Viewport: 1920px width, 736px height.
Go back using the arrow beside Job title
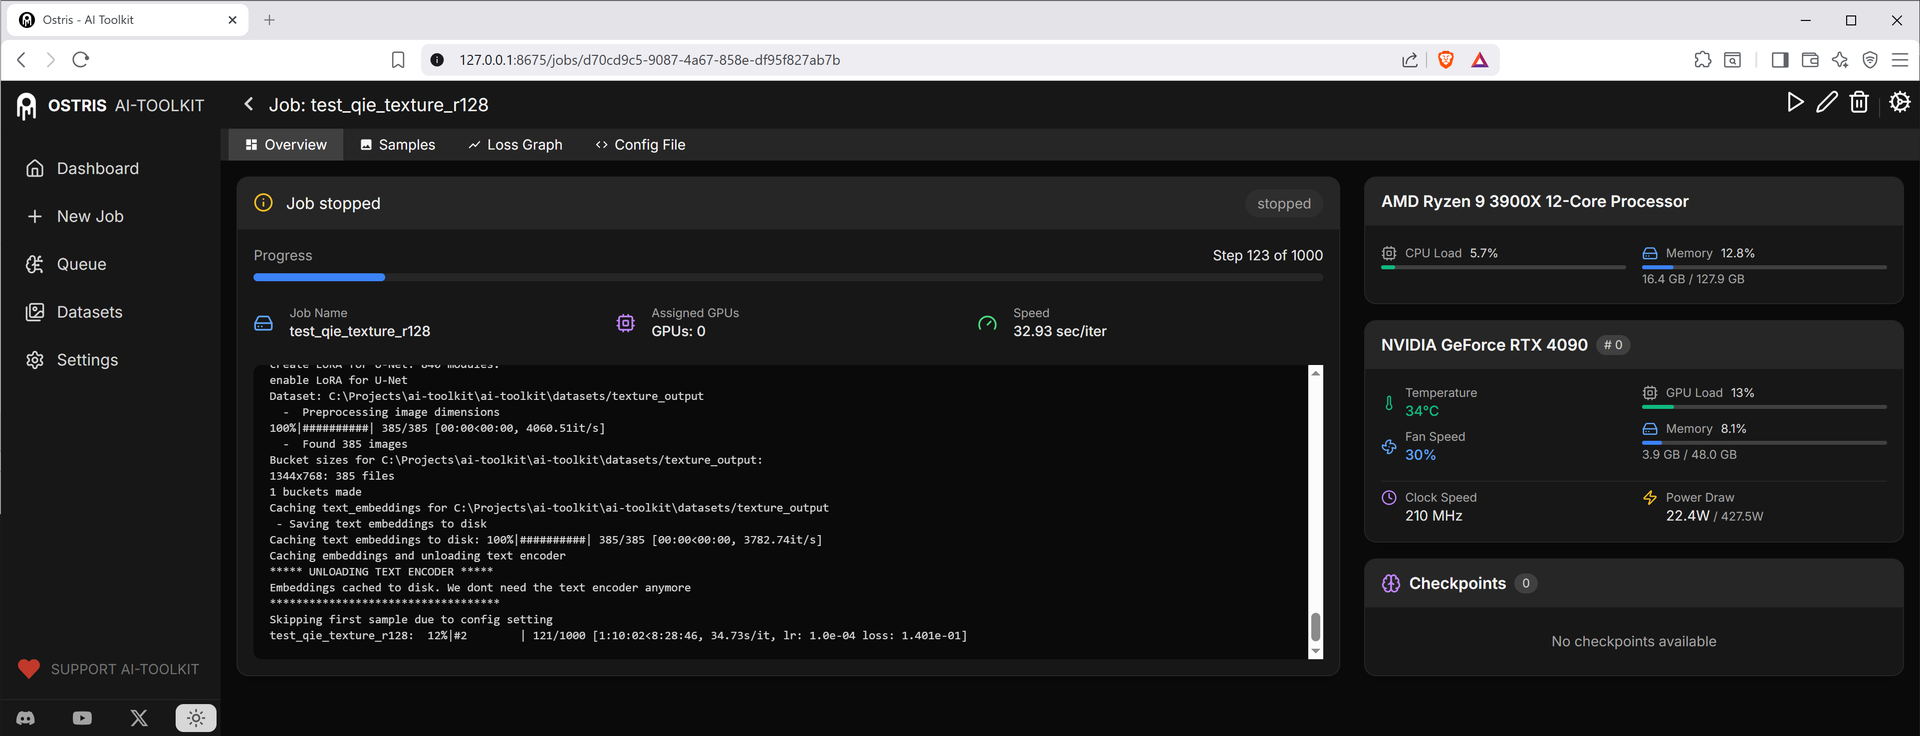pyautogui.click(x=249, y=104)
